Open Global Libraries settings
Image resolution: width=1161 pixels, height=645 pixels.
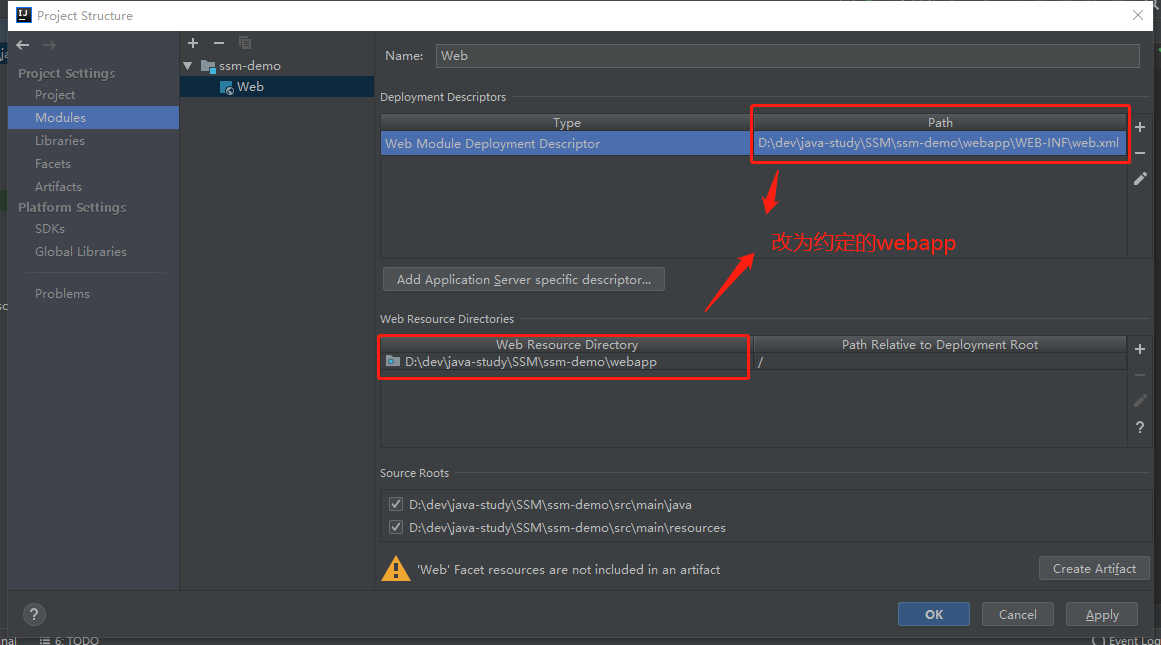[81, 252]
